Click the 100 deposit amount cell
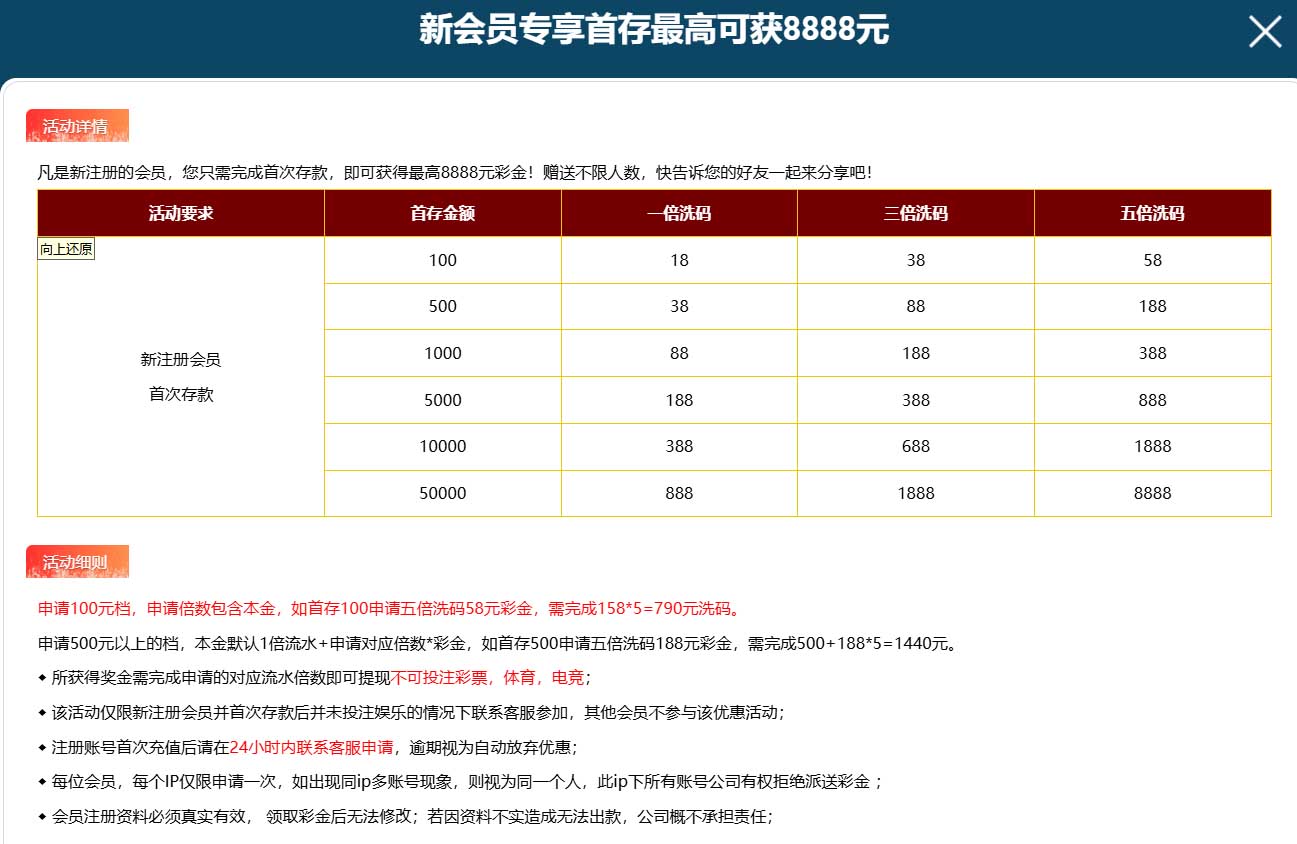The image size is (1297, 844). tap(442, 260)
